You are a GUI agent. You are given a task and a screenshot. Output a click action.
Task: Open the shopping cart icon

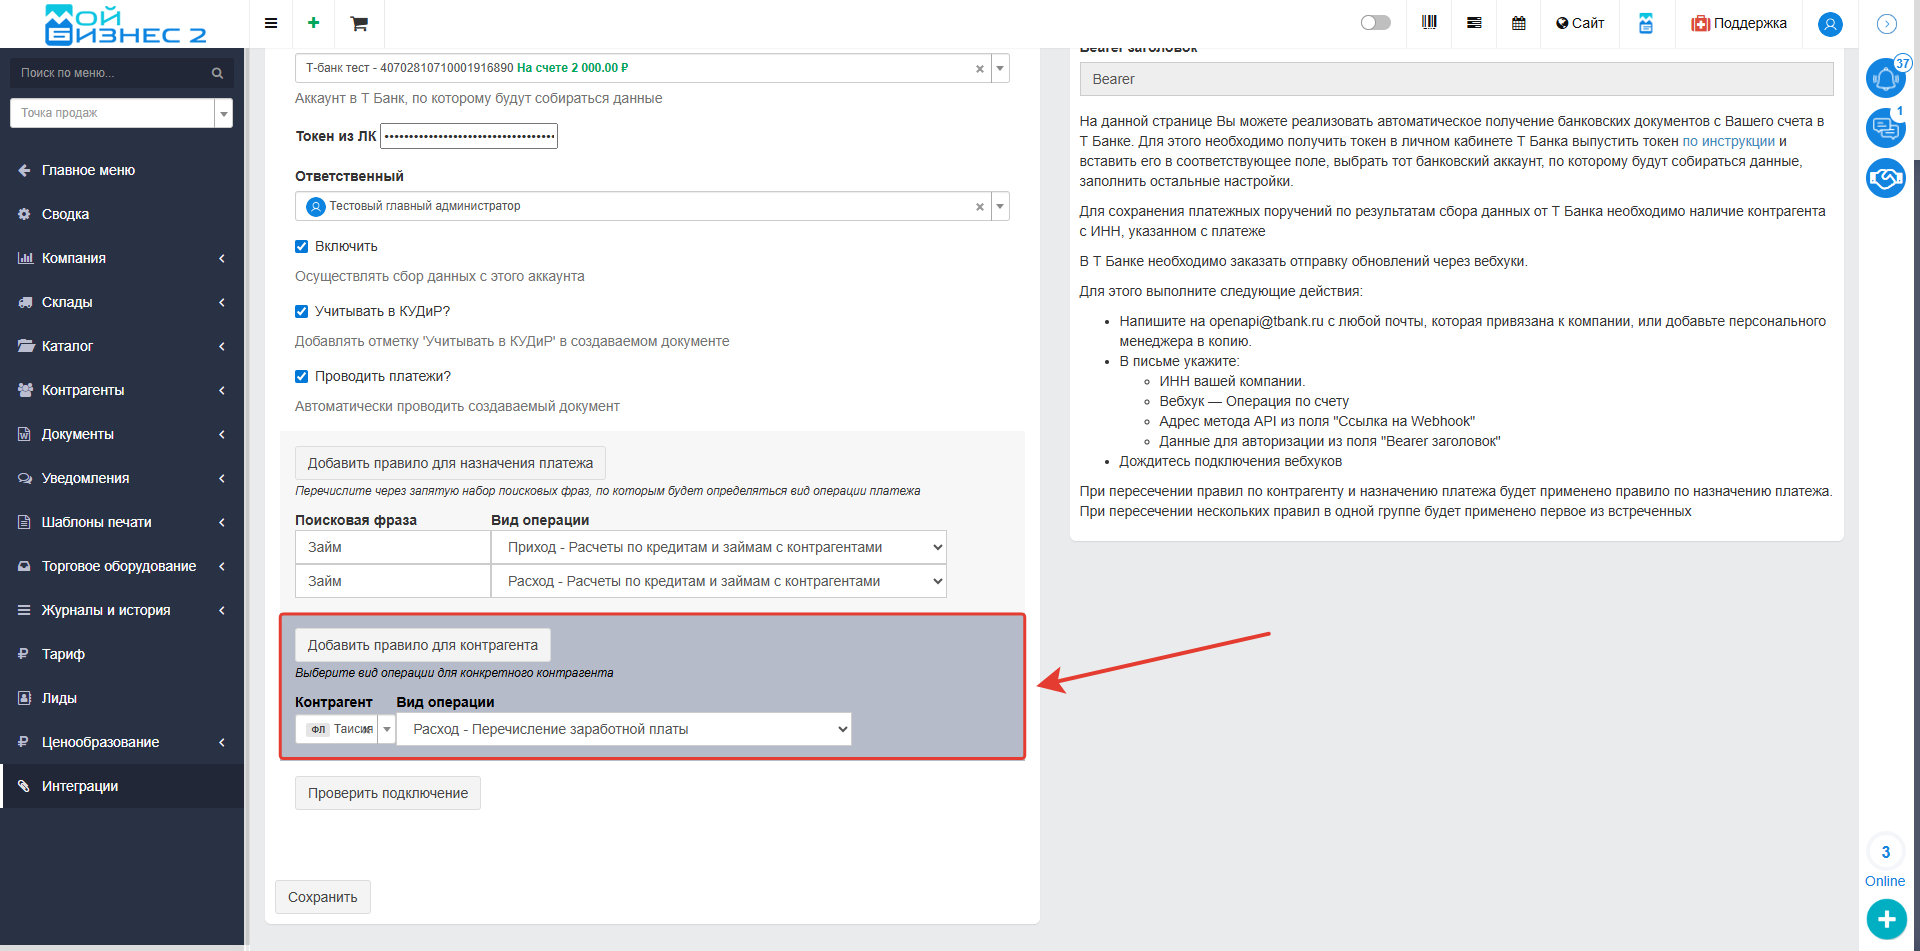359,23
